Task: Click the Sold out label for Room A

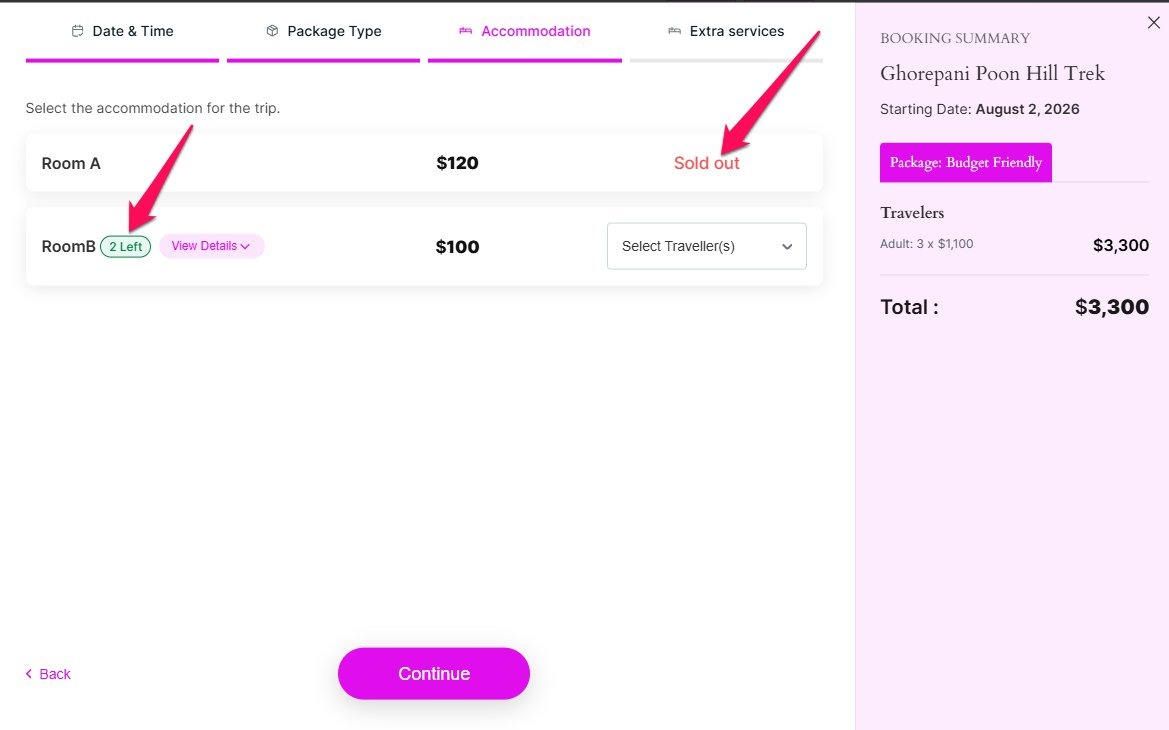Action: coord(706,163)
